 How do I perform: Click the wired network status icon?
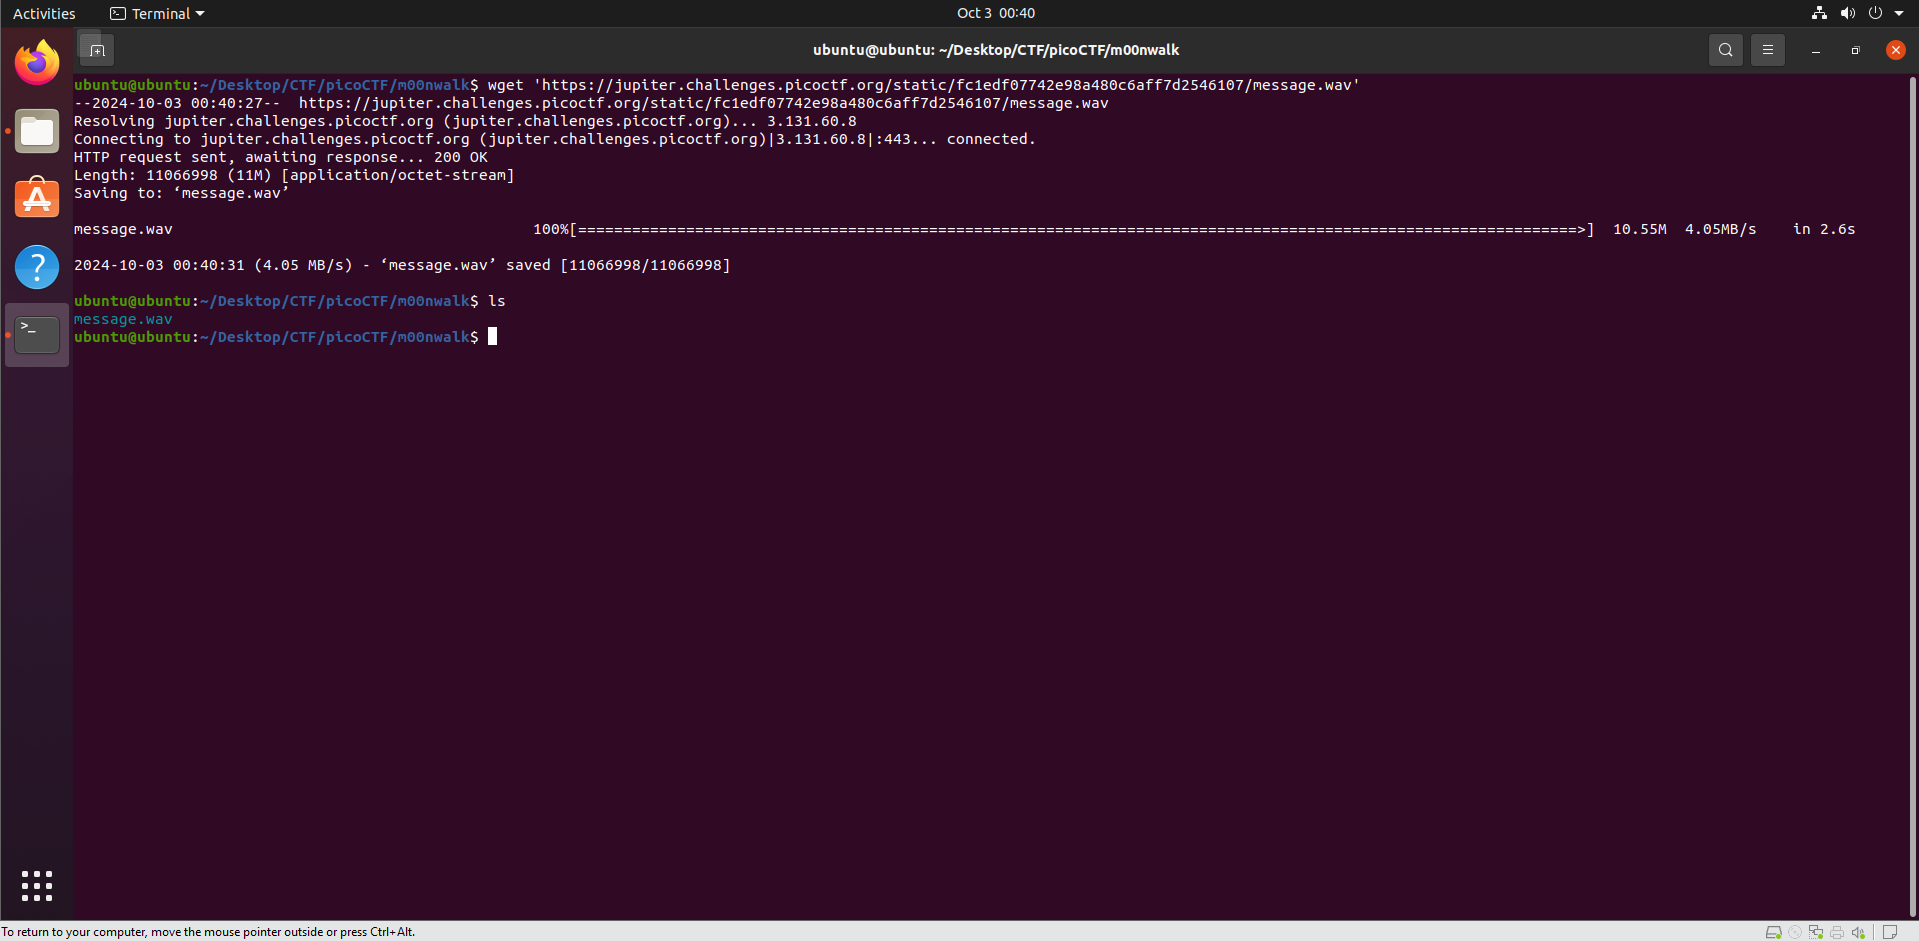1819,13
